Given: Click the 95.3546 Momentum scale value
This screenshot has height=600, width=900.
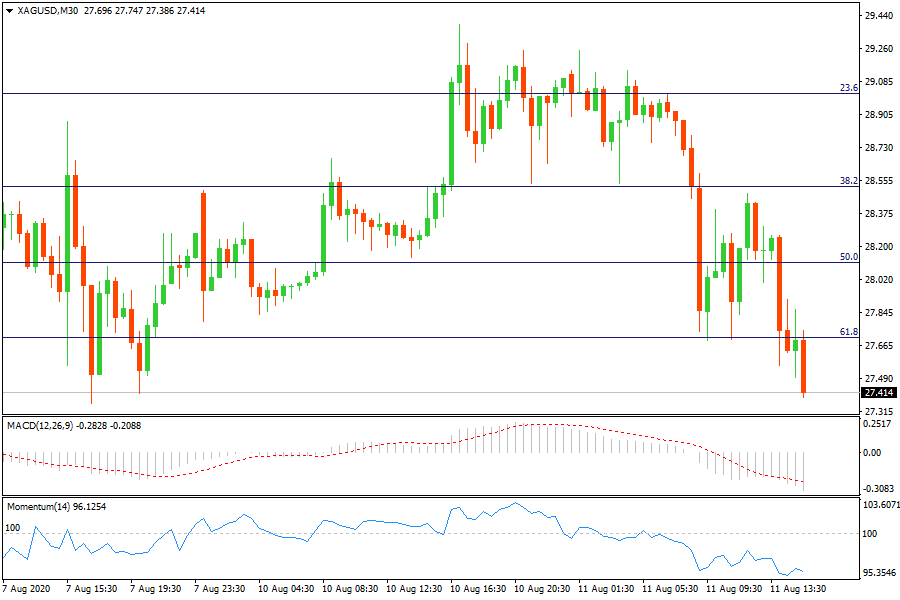Looking at the screenshot, I should (x=878, y=574).
